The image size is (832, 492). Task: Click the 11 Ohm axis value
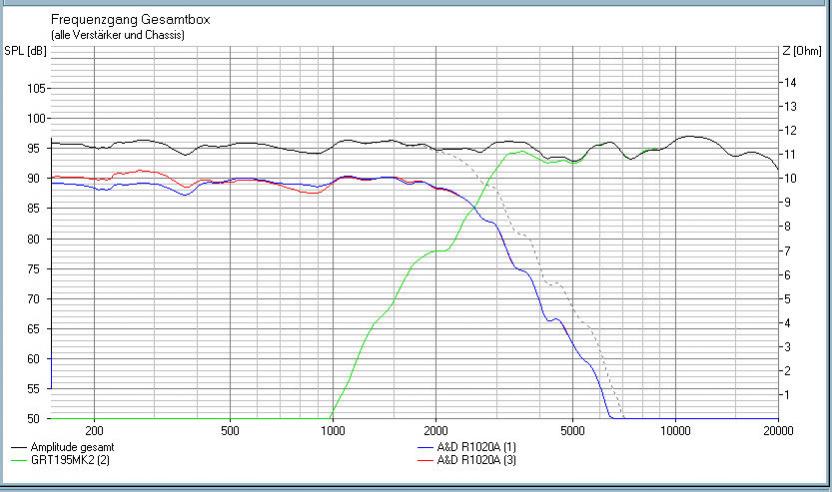[x=790, y=154]
